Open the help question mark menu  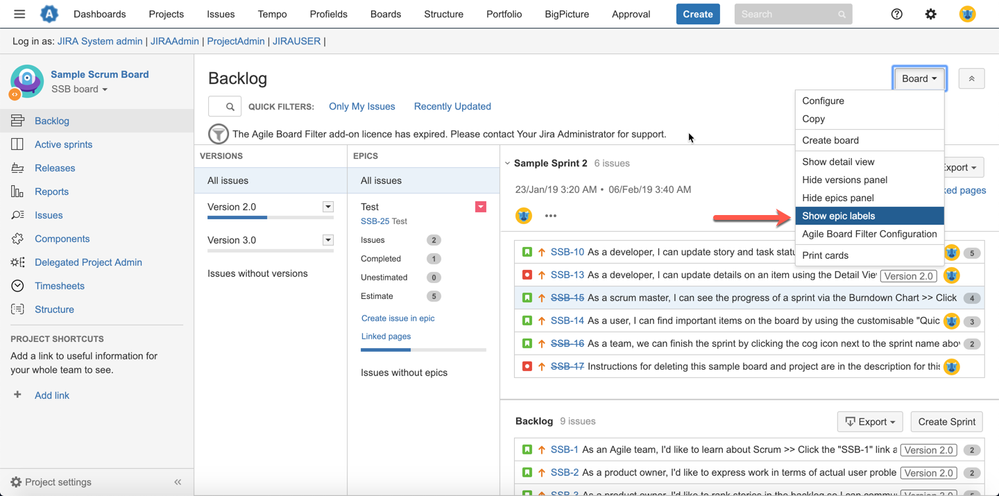pos(897,14)
